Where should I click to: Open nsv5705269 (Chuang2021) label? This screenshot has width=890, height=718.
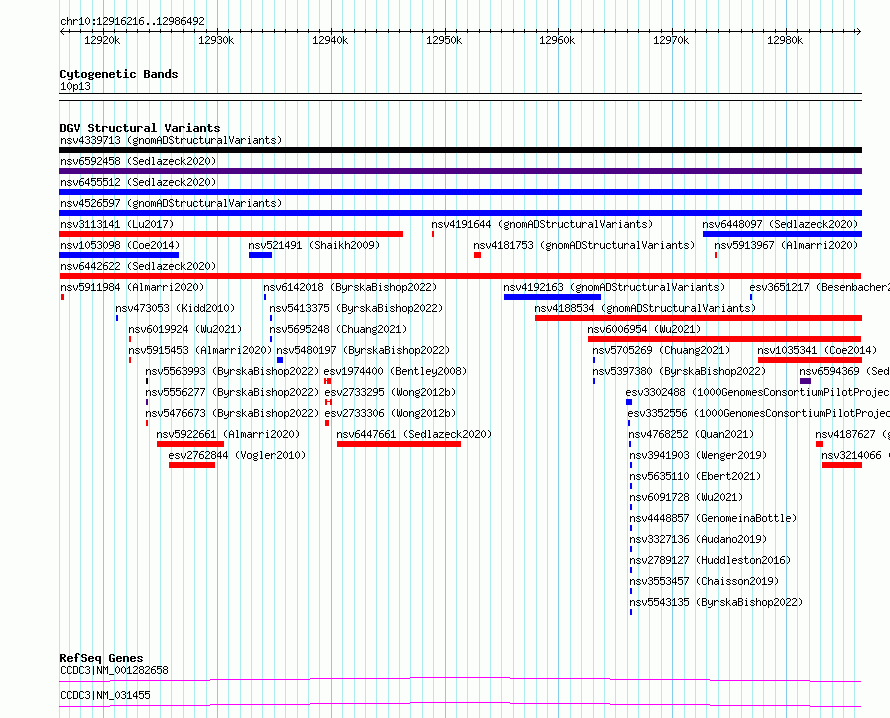pos(661,350)
